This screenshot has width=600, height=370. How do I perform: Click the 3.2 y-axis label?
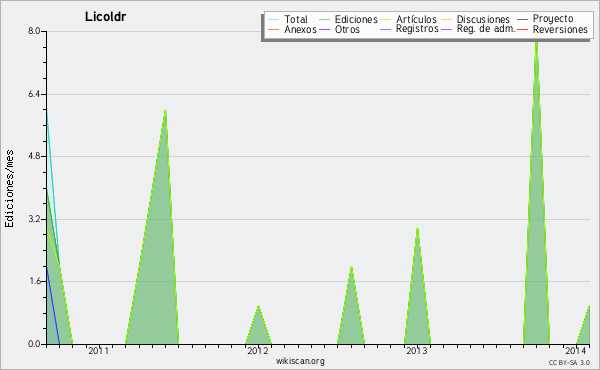(34, 219)
